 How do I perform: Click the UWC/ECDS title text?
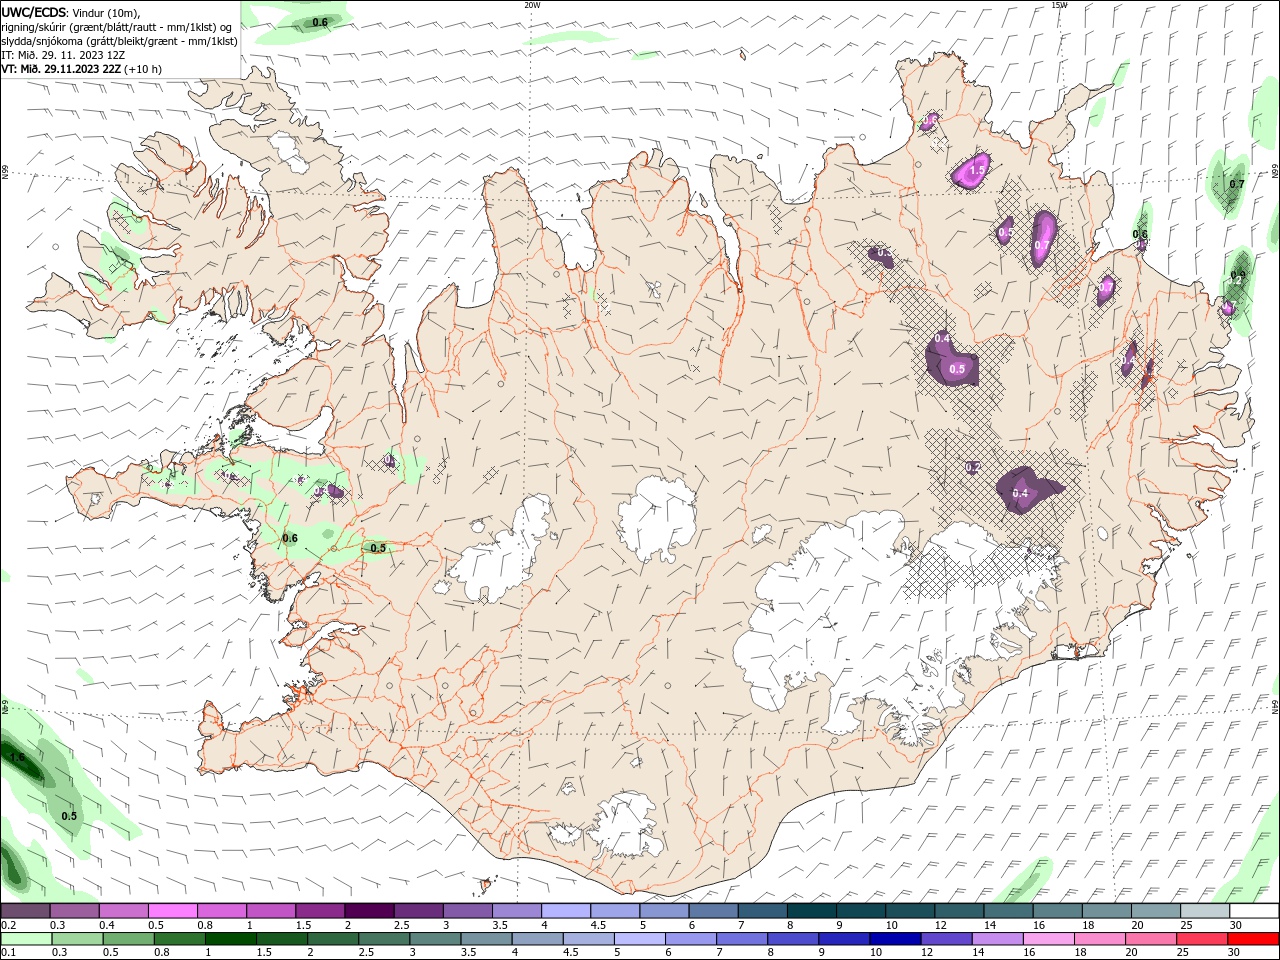pyautogui.click(x=34, y=12)
